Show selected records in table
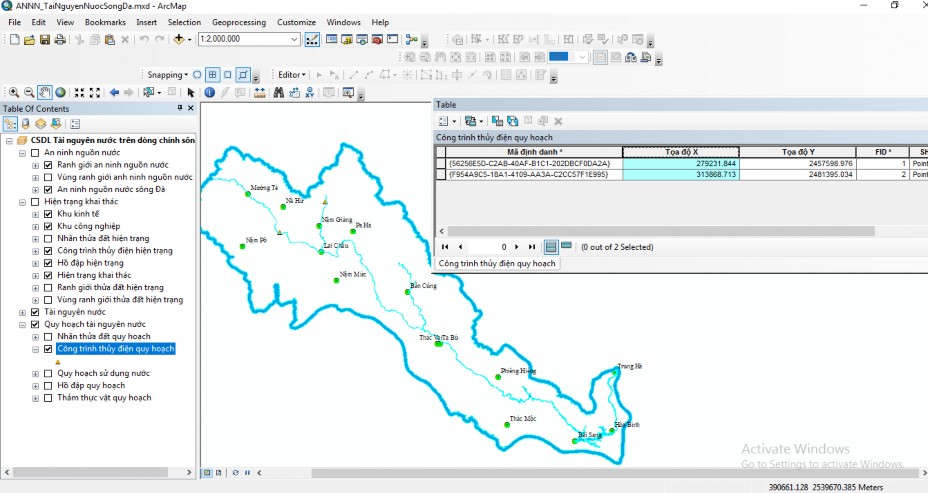The image size is (928, 493). (566, 246)
